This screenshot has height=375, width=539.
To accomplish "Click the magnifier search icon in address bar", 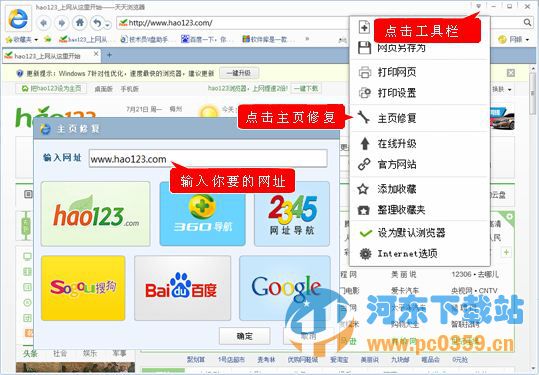I will 527,23.
